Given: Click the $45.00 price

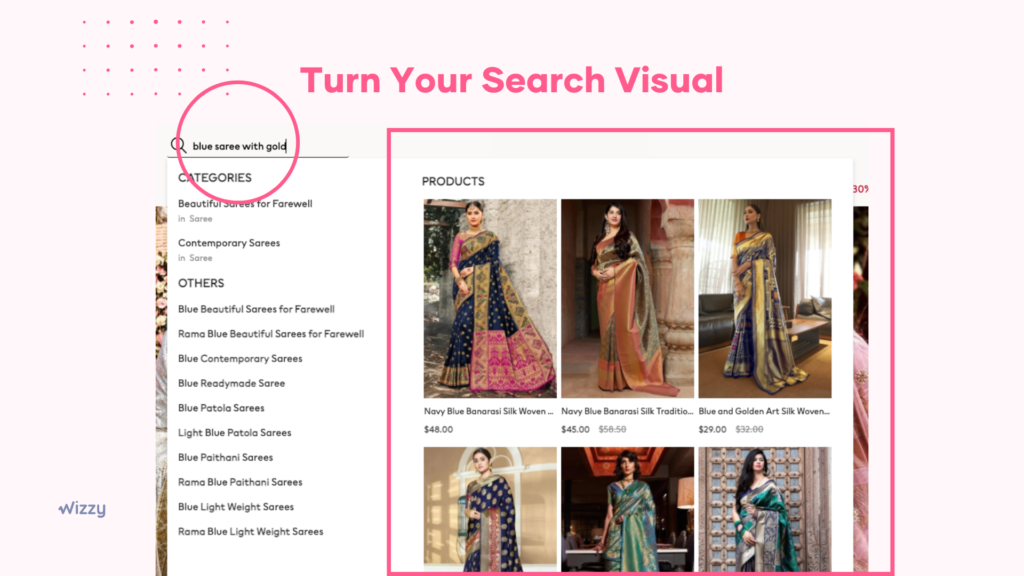Looking at the screenshot, I should click(575, 430).
